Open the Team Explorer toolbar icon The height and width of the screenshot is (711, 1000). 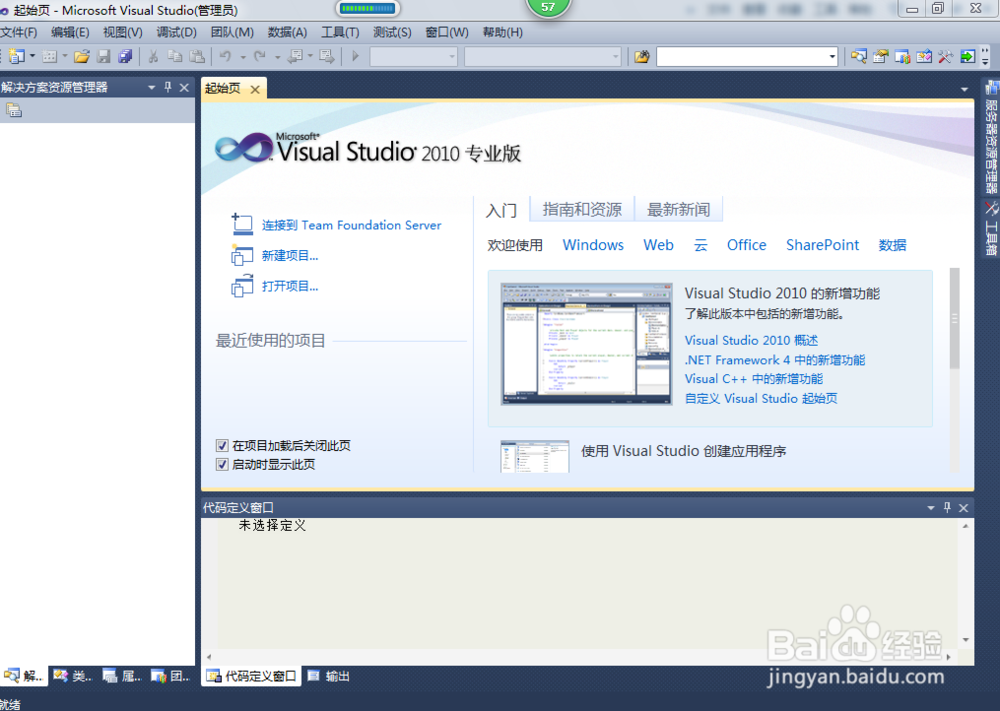pos(902,57)
